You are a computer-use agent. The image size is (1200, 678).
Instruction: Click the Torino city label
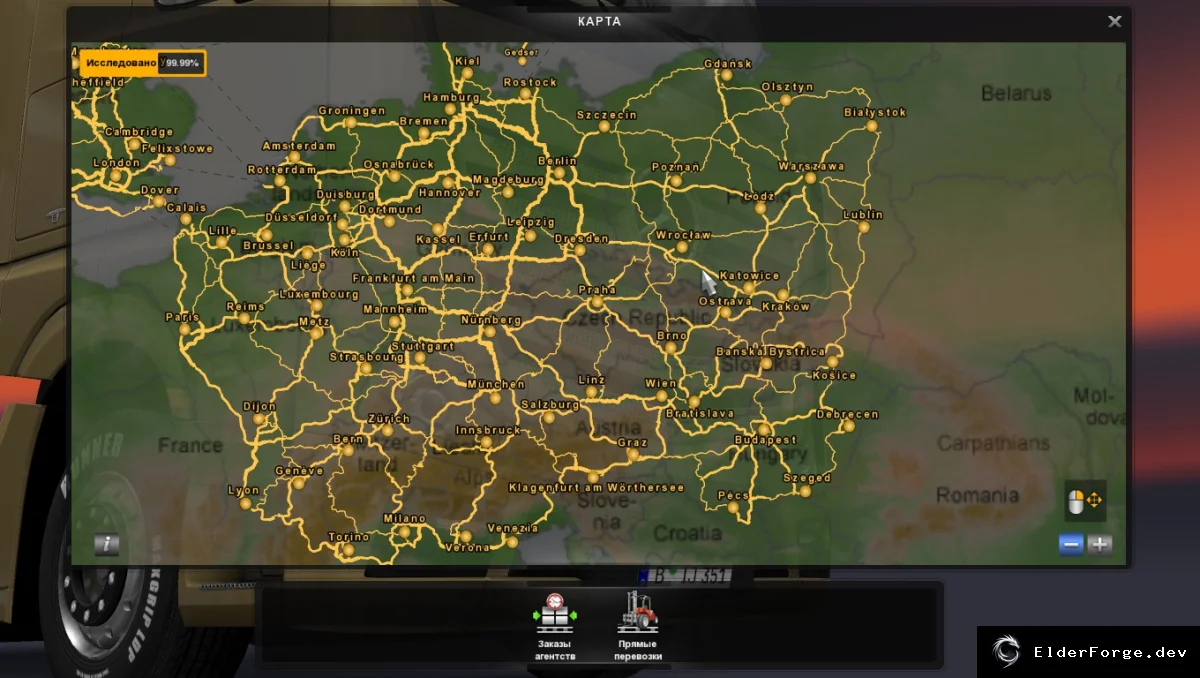coord(349,537)
